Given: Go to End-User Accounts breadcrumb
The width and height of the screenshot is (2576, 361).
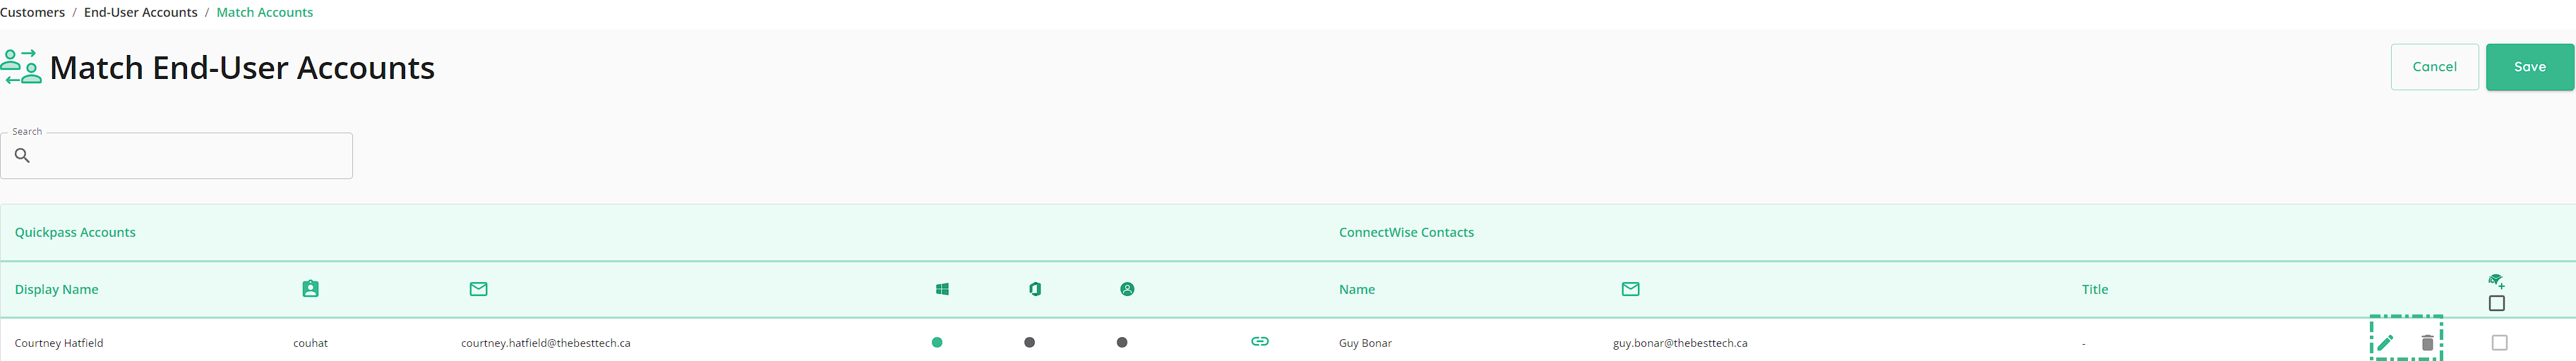Looking at the screenshot, I should (141, 12).
